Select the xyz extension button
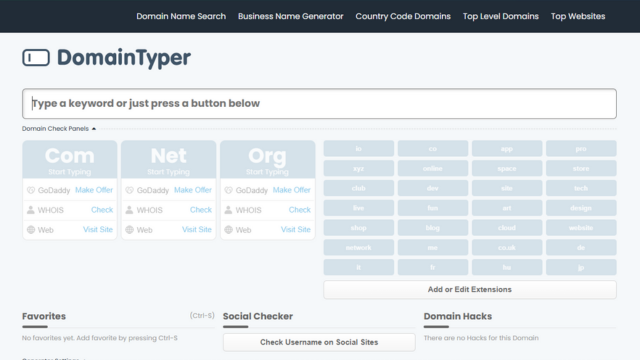 pos(359,168)
